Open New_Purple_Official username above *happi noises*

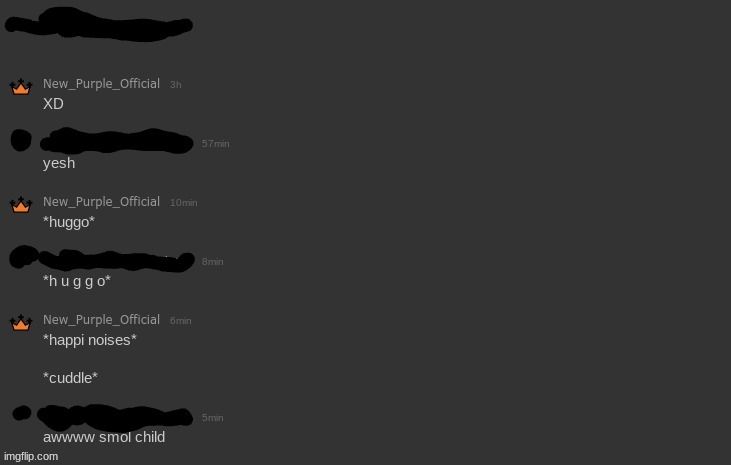tap(101, 319)
